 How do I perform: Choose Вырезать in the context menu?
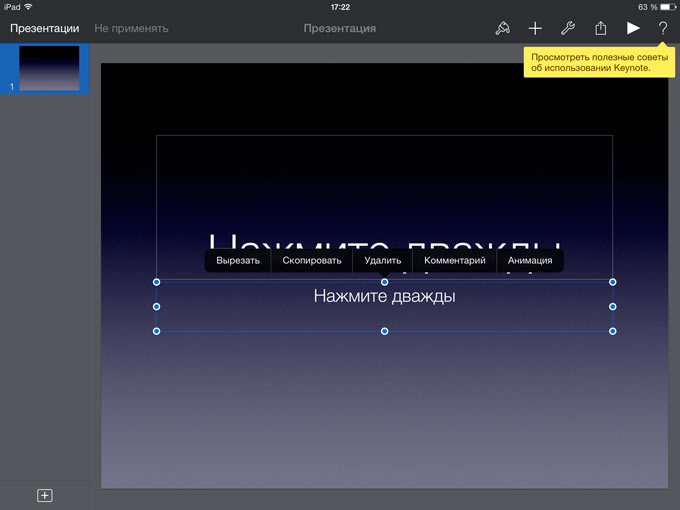[238, 261]
